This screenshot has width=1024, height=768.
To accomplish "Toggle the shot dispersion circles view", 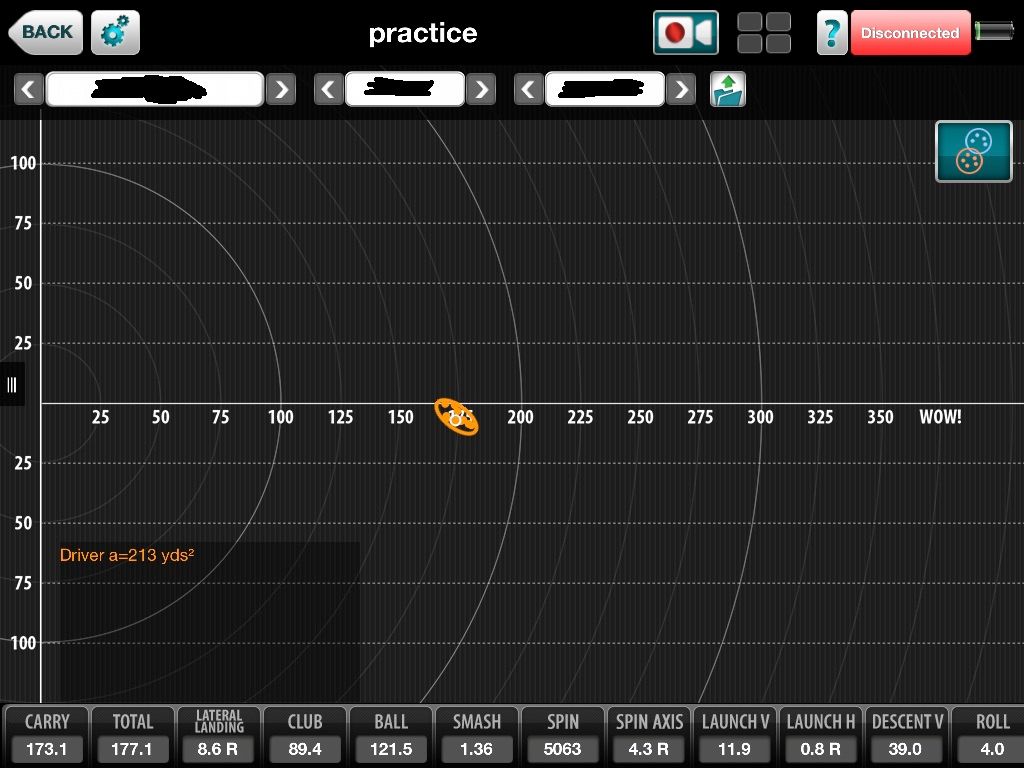I will 974,152.
